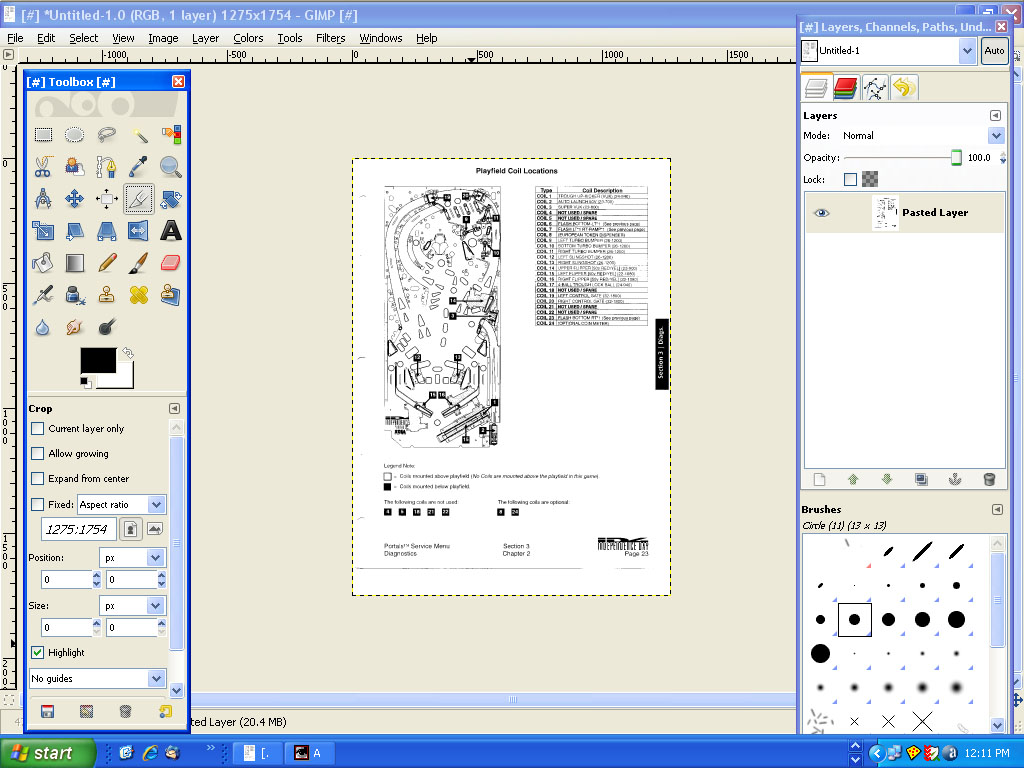Check the Allow growing option
The height and width of the screenshot is (768, 1024).
[x=38, y=454]
